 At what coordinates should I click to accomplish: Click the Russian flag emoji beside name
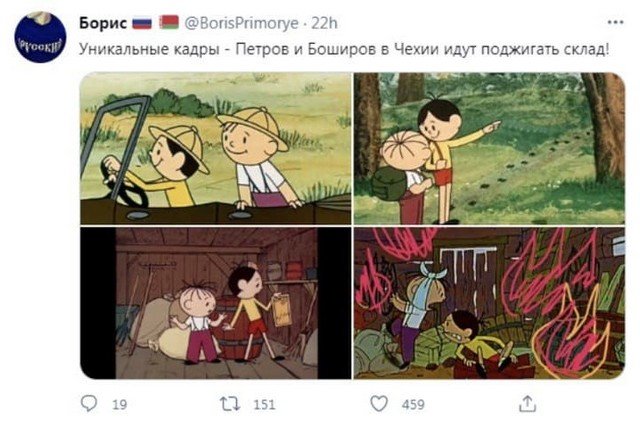(x=142, y=23)
